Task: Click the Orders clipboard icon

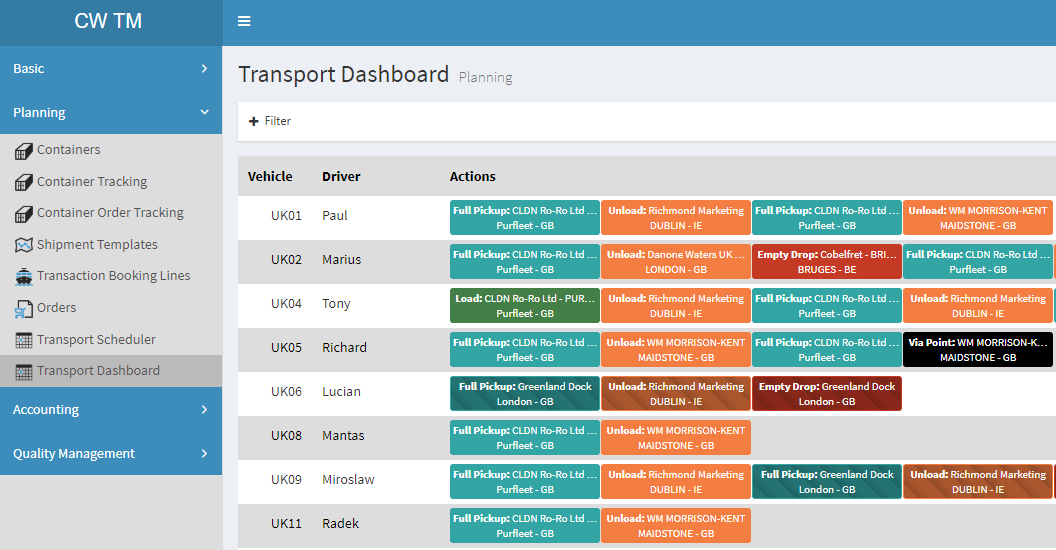Action: pyautogui.click(x=24, y=308)
